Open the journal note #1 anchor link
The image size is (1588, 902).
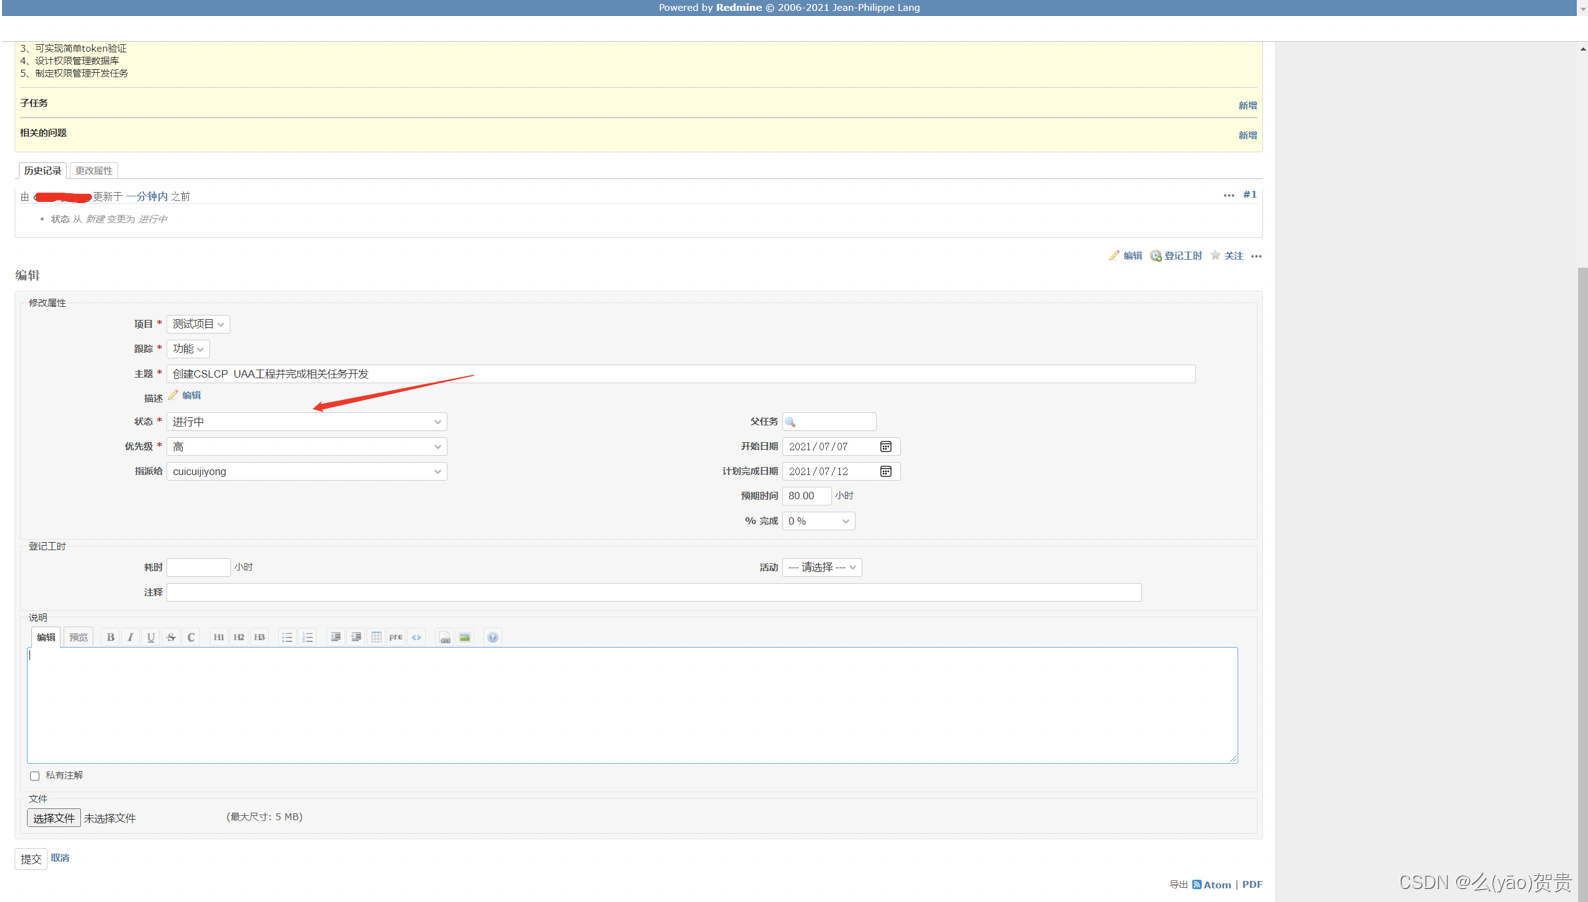point(1250,195)
